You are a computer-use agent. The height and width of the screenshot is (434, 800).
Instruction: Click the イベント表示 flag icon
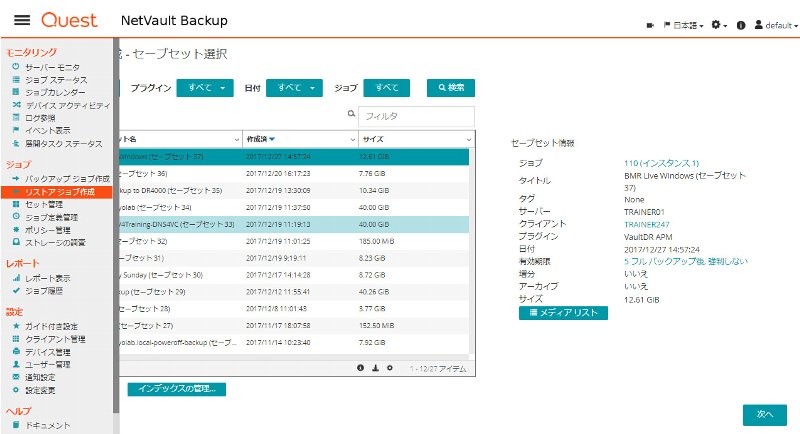(x=16, y=130)
